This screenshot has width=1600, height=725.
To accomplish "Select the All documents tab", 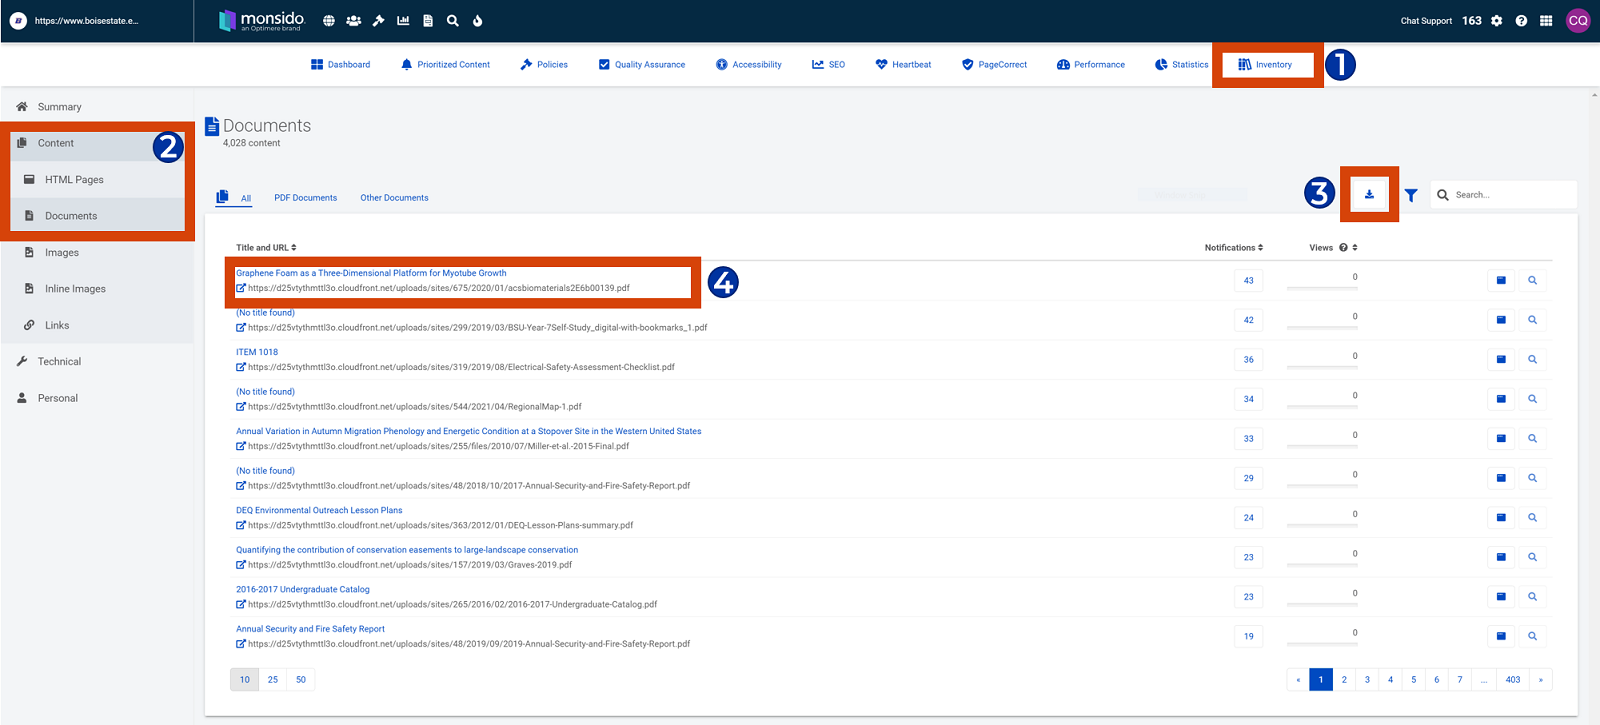I will 234,198.
